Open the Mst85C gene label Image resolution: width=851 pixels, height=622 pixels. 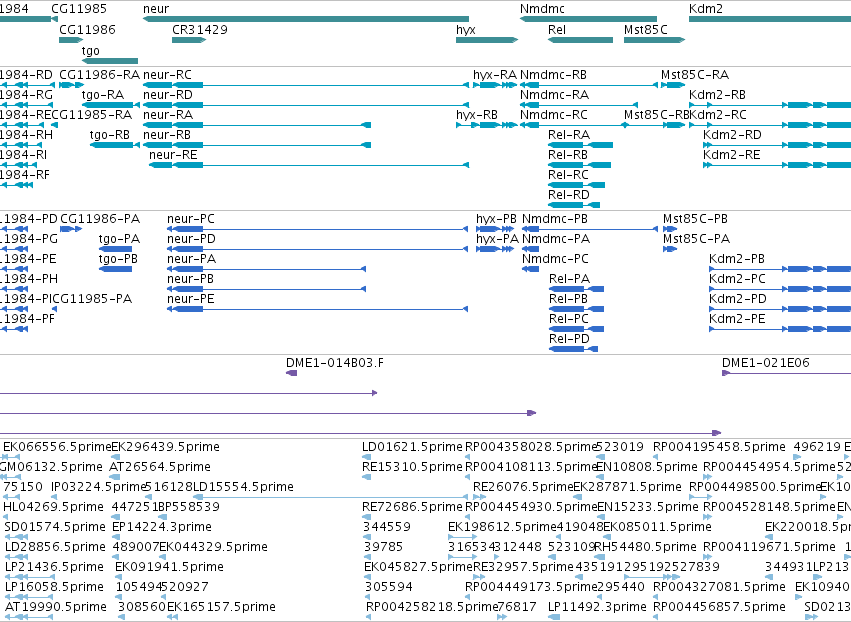tap(646, 30)
